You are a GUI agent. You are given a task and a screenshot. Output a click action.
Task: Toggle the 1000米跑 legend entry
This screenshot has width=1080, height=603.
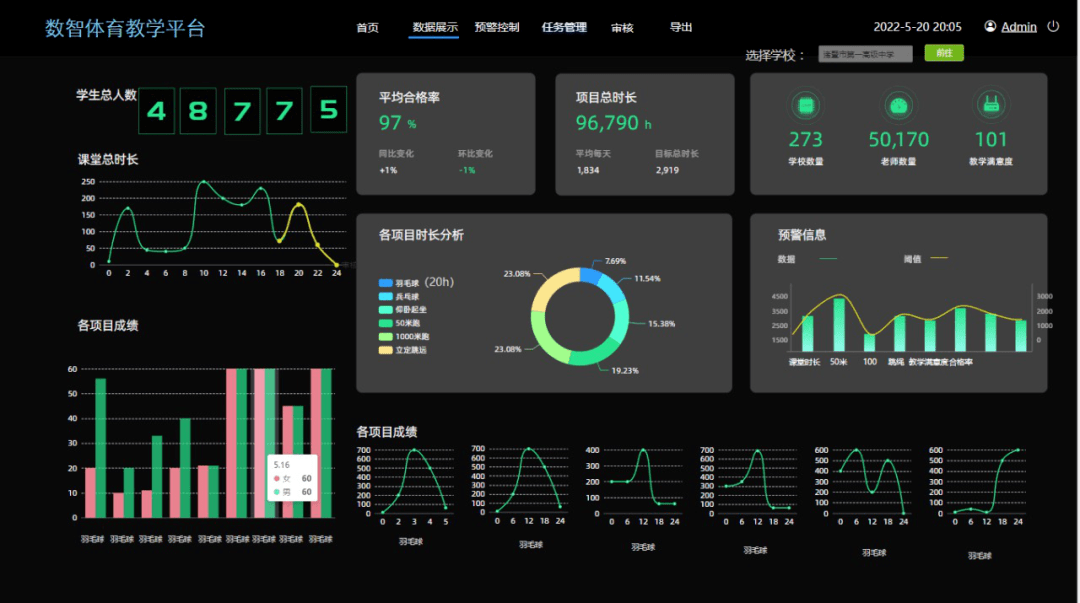click(x=404, y=336)
